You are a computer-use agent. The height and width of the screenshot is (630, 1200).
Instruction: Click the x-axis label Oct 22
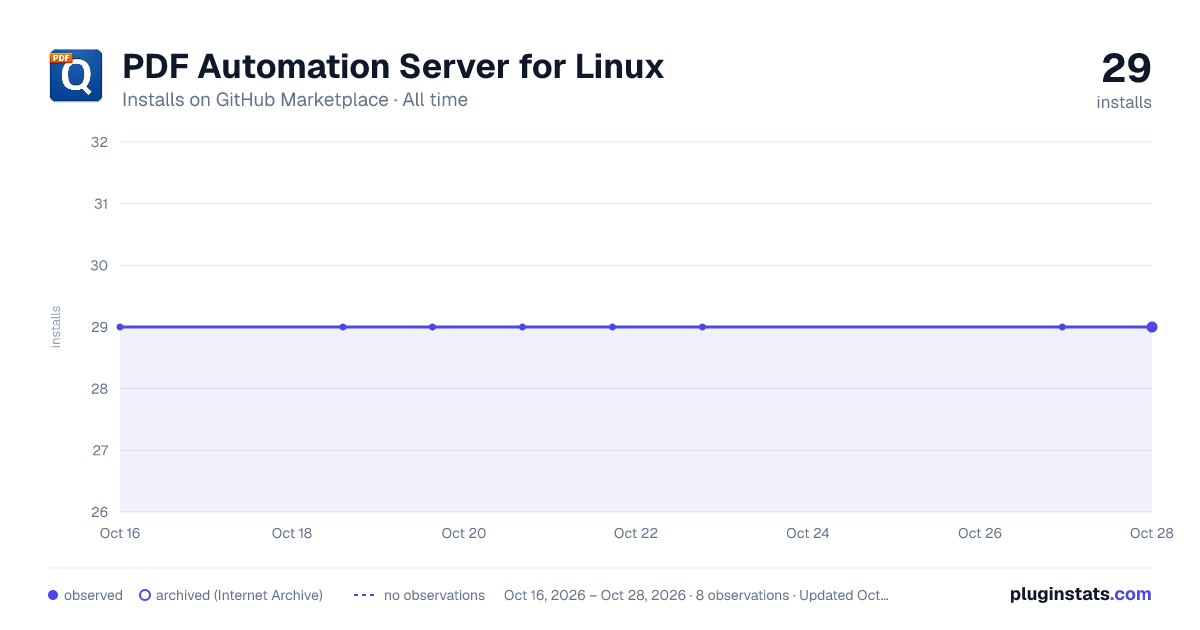click(x=636, y=533)
